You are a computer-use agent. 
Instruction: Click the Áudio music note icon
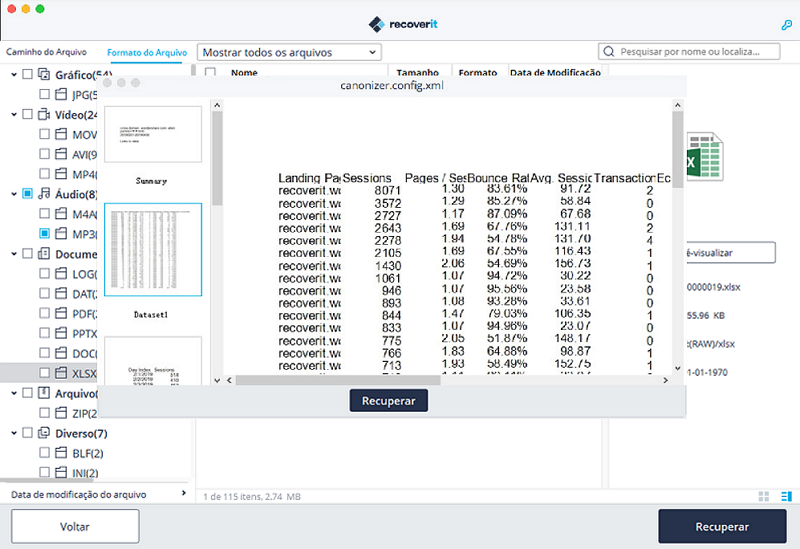tap(44, 194)
